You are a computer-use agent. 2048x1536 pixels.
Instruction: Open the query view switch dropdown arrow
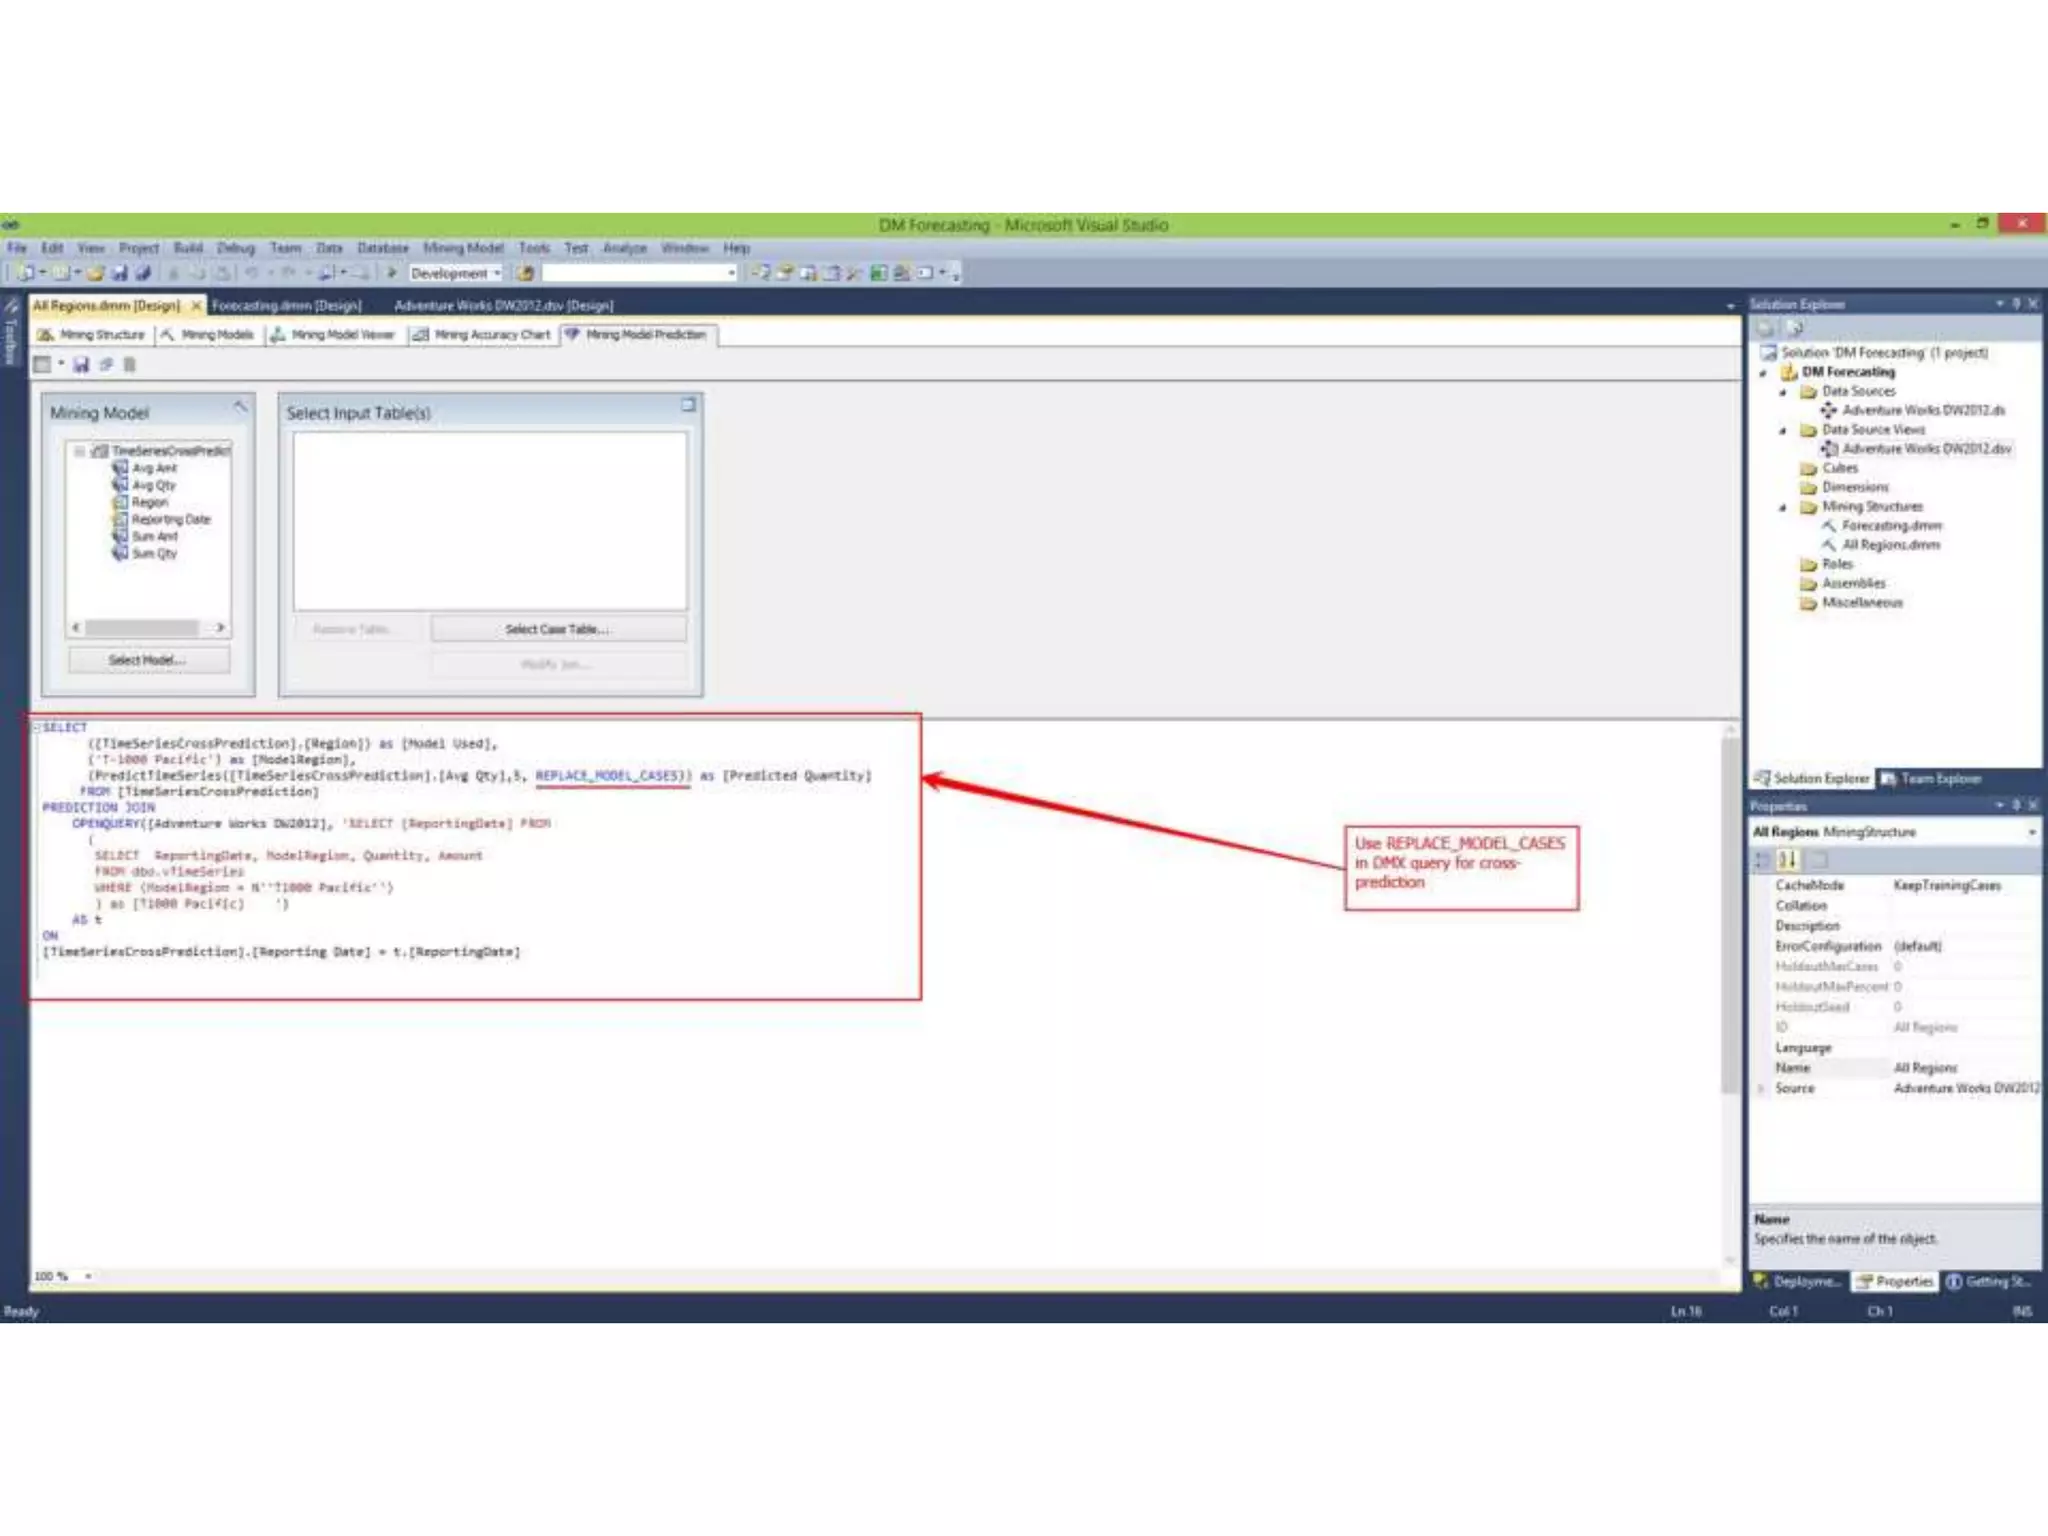tap(61, 365)
